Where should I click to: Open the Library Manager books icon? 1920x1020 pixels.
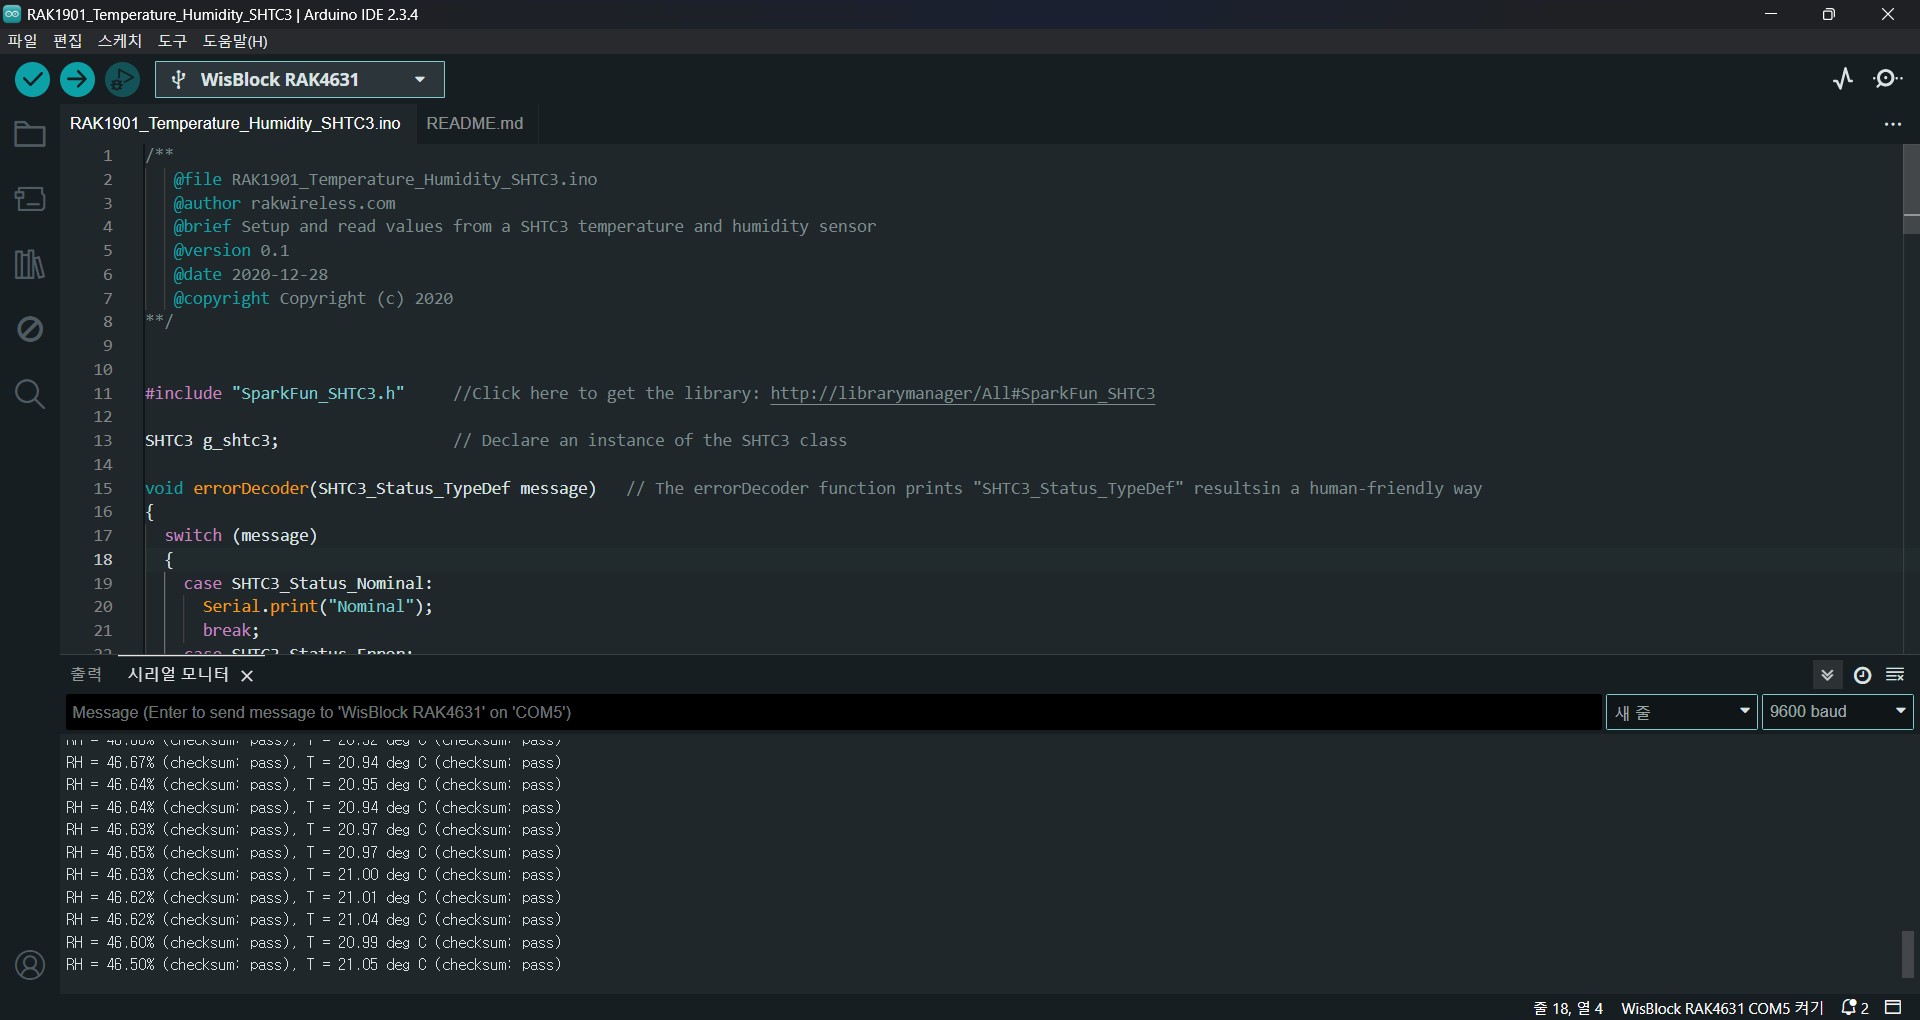[30, 264]
